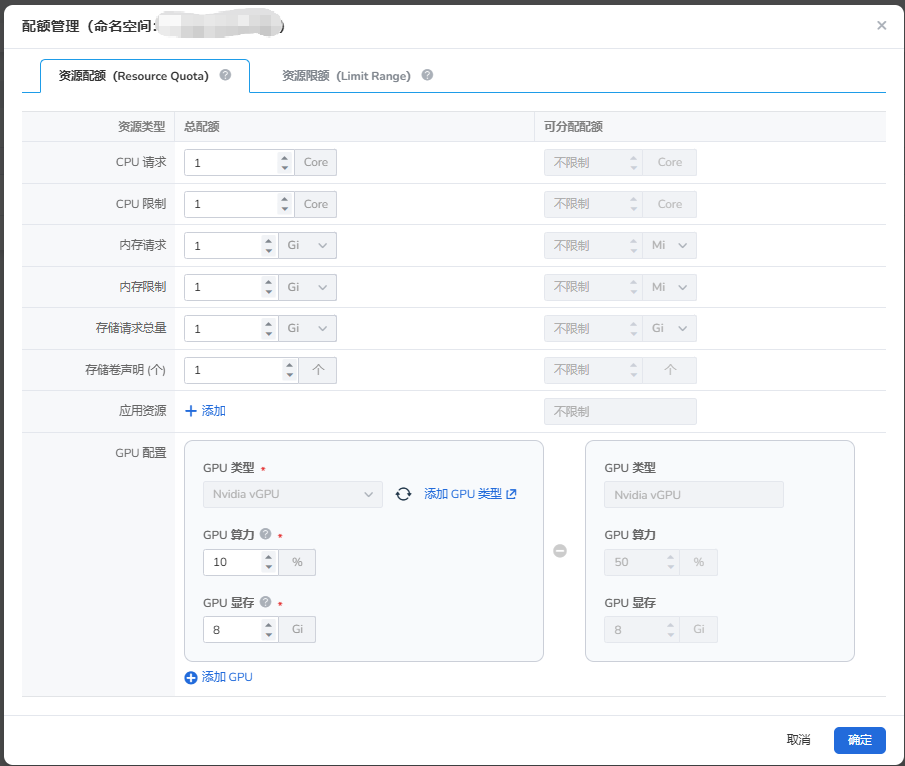Screen dimensions: 905x766
Task: Focus the CPU 请求 total quota input
Action: [231, 163]
